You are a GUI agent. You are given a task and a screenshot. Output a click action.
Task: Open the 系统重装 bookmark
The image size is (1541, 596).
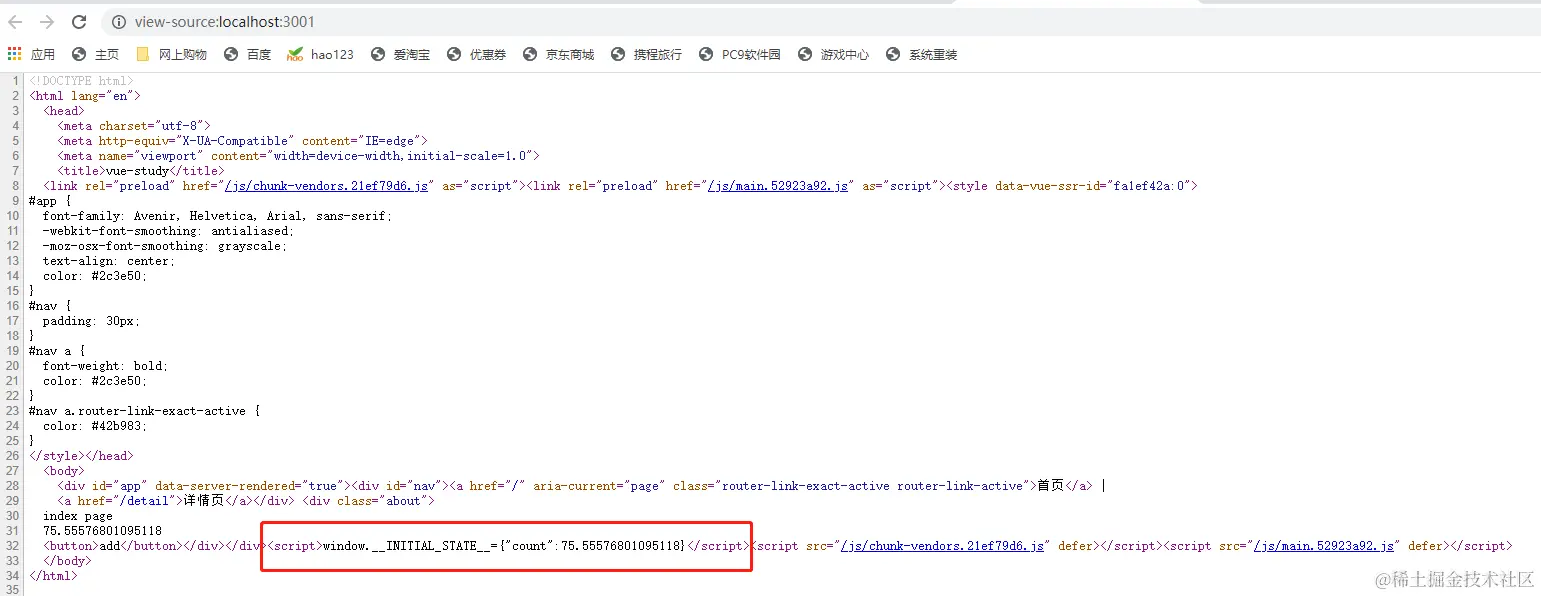(921, 54)
